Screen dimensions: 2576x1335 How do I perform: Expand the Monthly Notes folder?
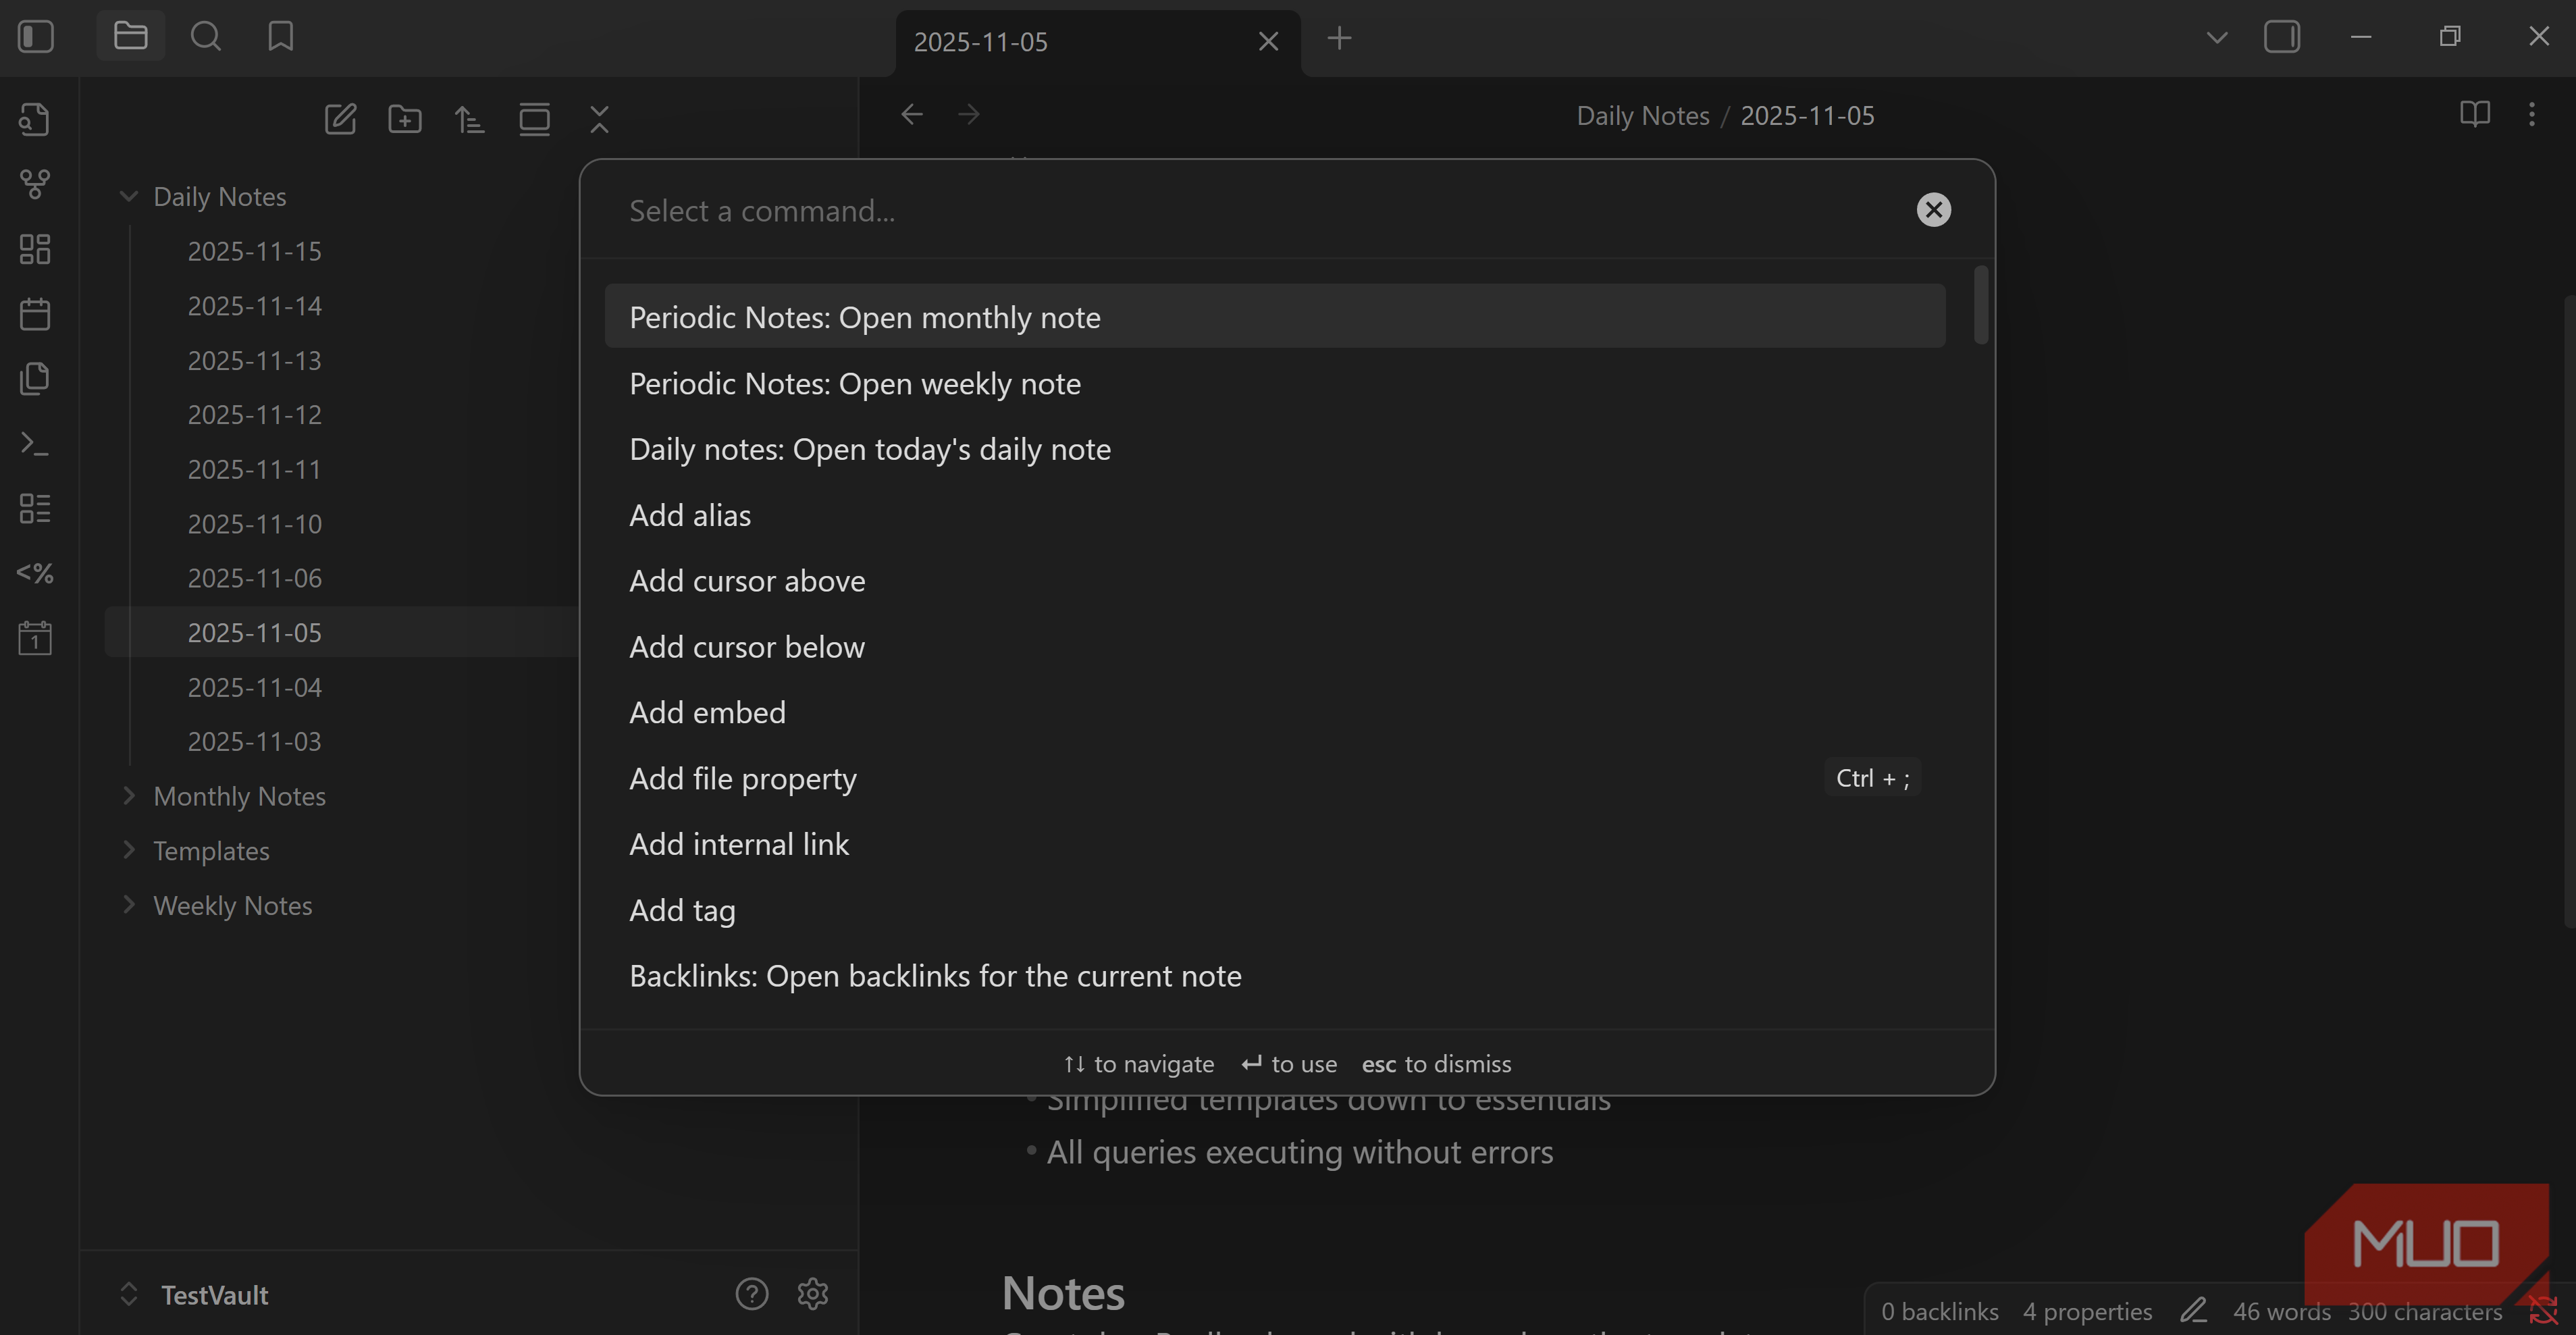click(x=128, y=796)
